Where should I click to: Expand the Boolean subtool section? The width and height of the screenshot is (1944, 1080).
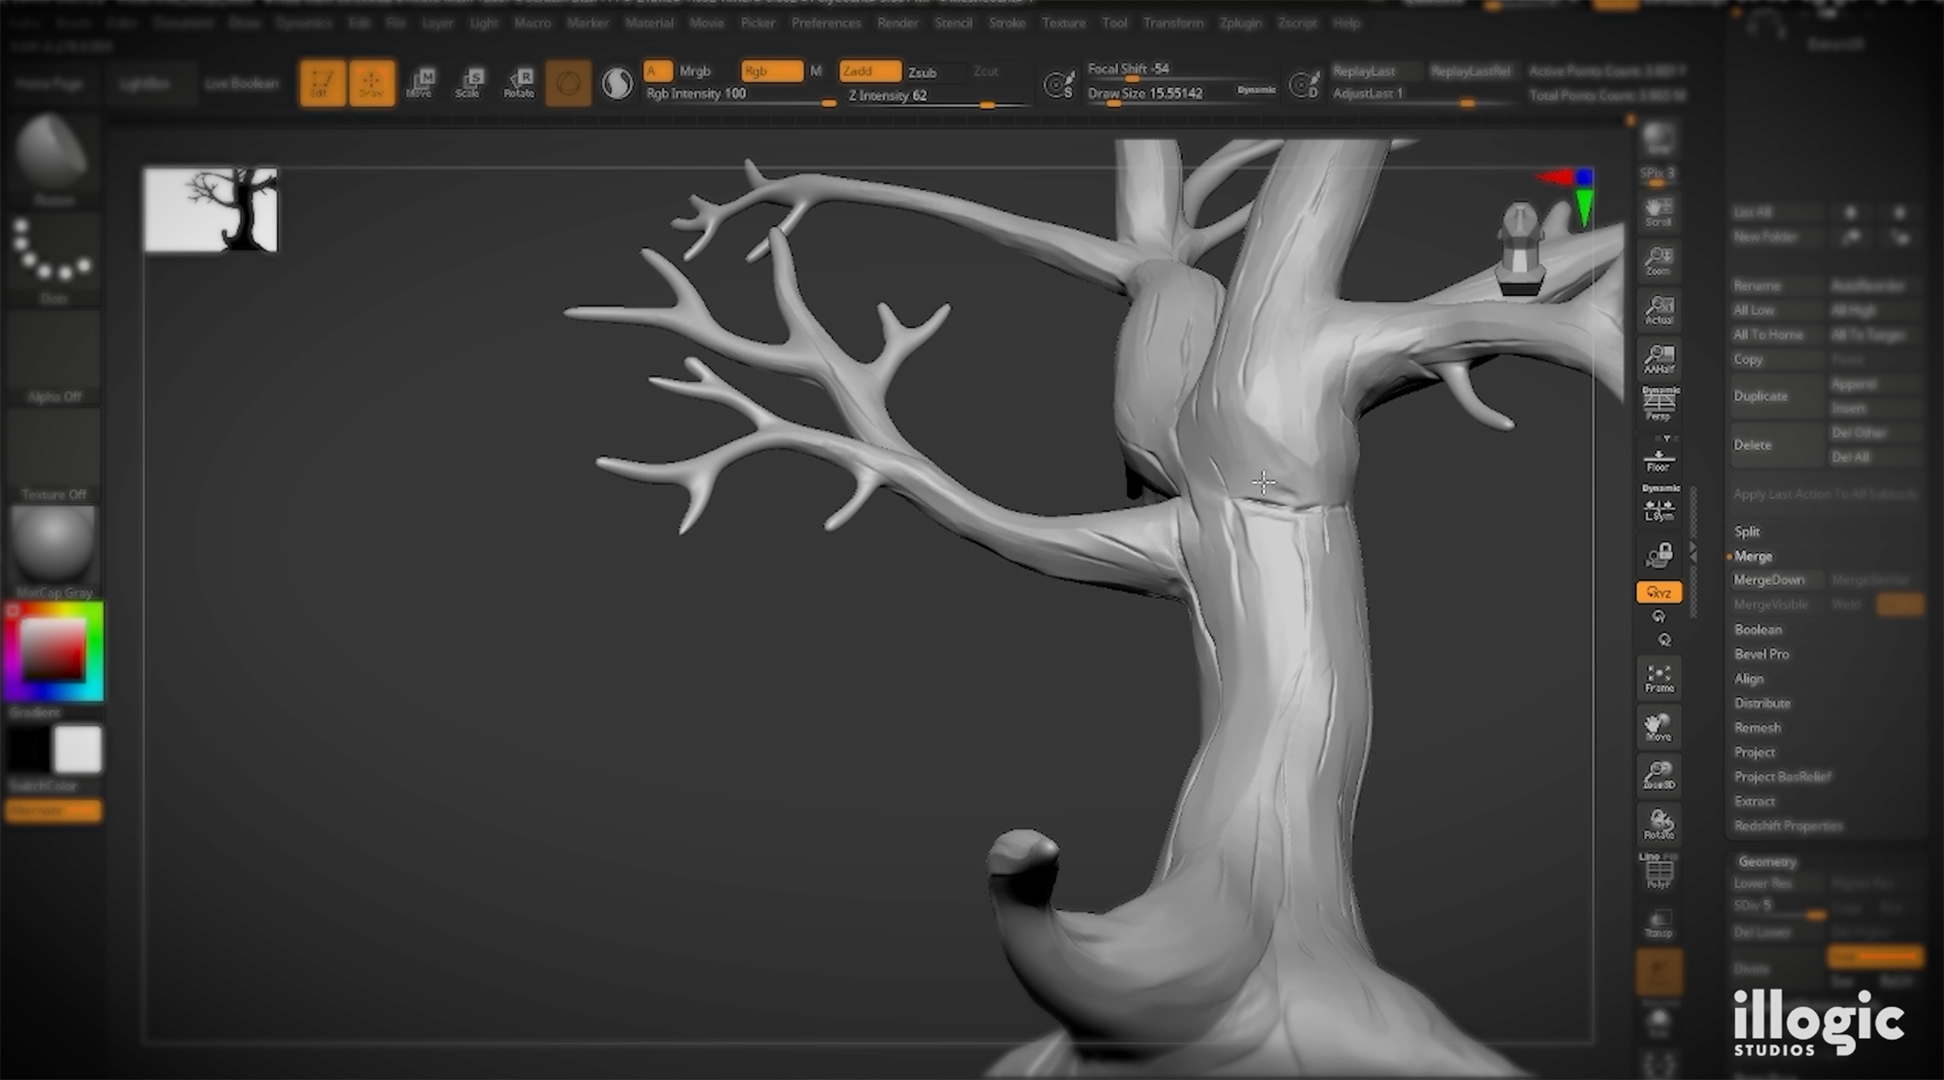click(x=1758, y=629)
